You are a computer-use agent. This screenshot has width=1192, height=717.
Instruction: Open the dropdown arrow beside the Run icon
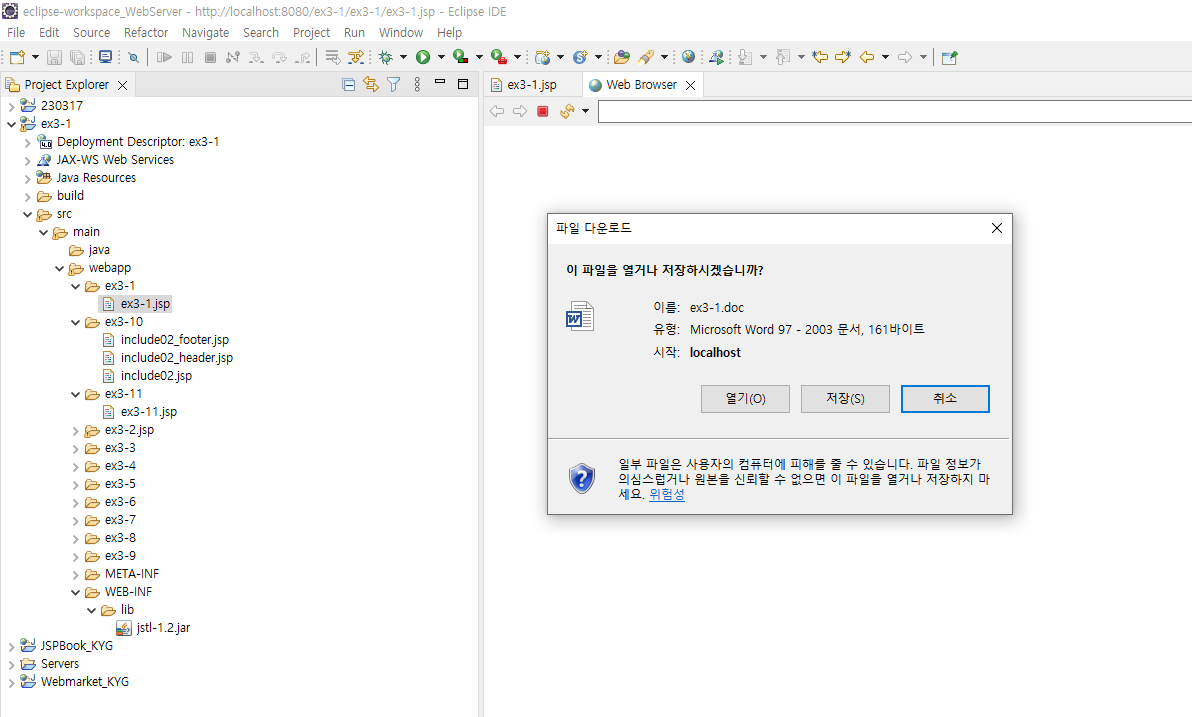click(441, 57)
